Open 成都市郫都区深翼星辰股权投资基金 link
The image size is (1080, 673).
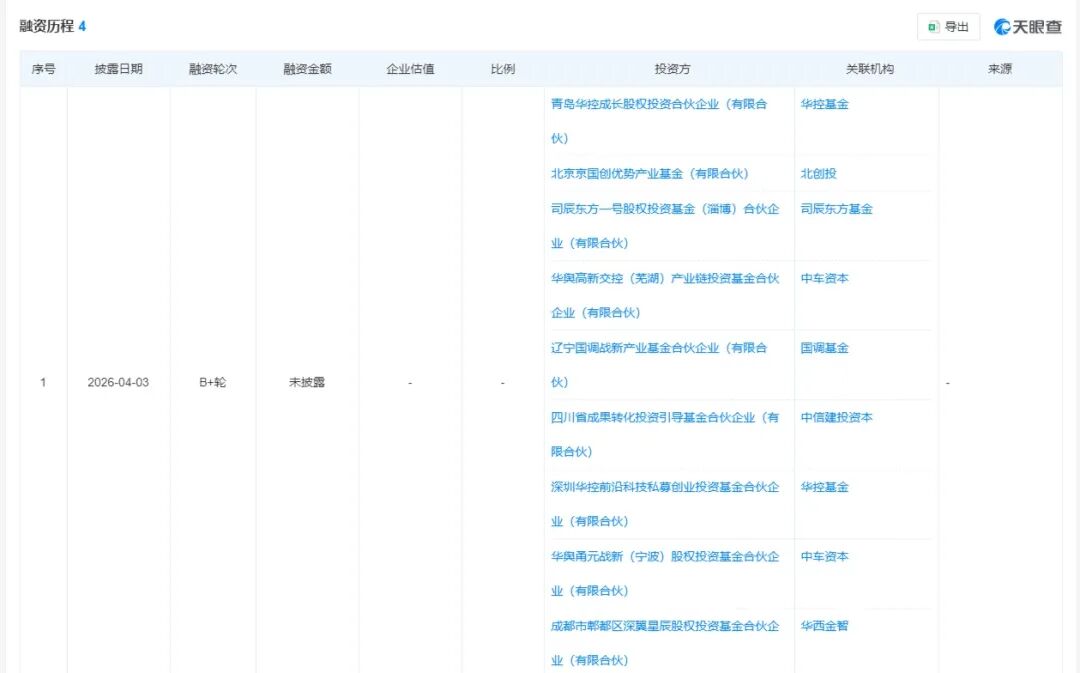pyautogui.click(x=664, y=626)
